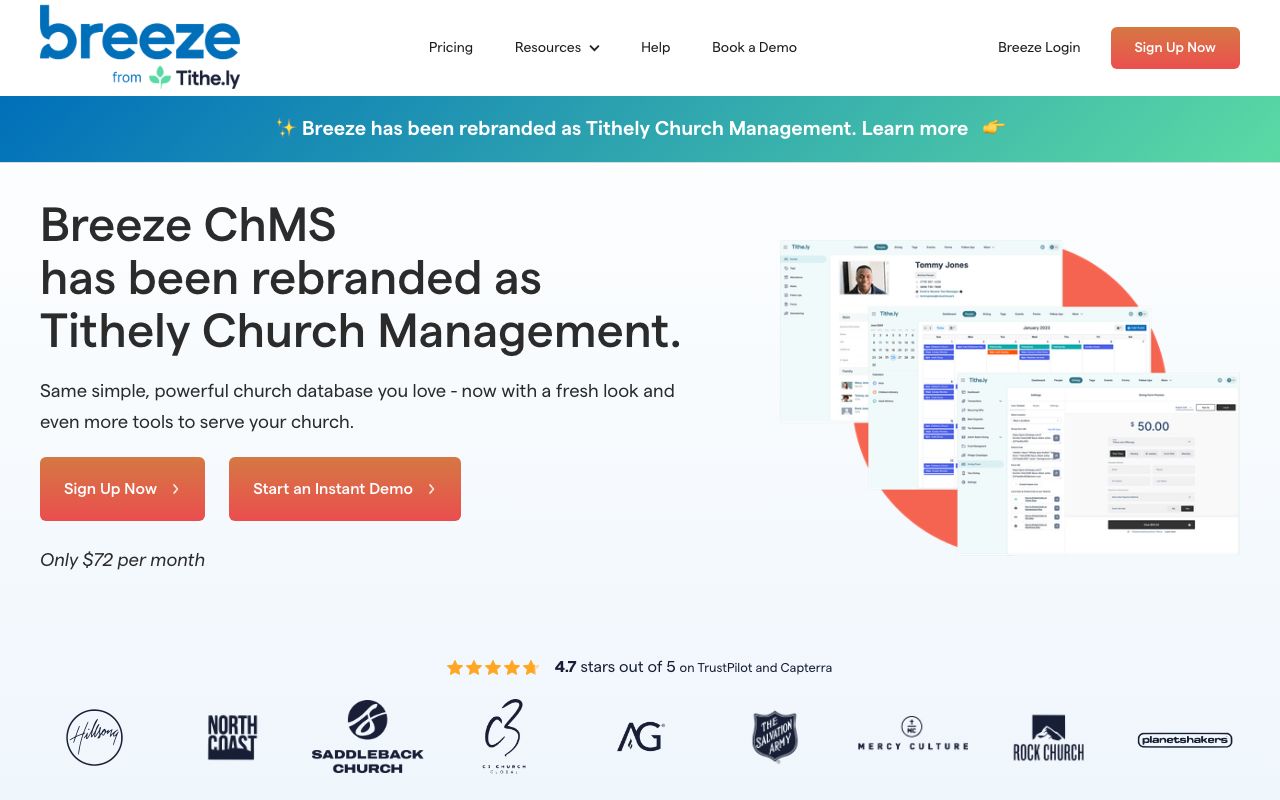Click the Hillsong logo

point(94,737)
